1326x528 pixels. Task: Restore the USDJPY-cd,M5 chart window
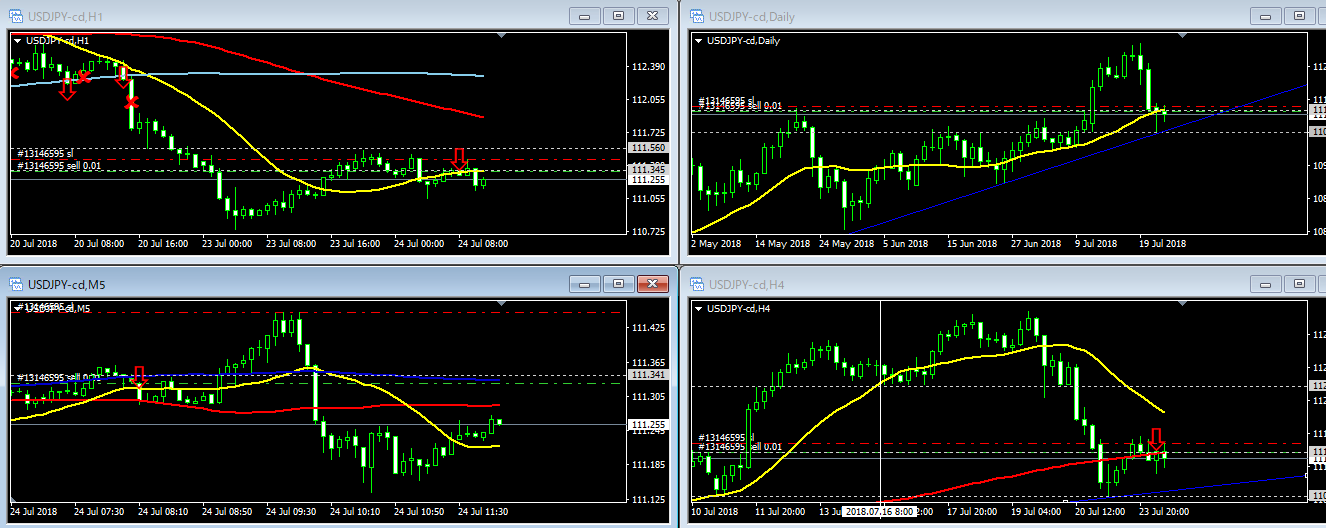pyautogui.click(x=619, y=285)
